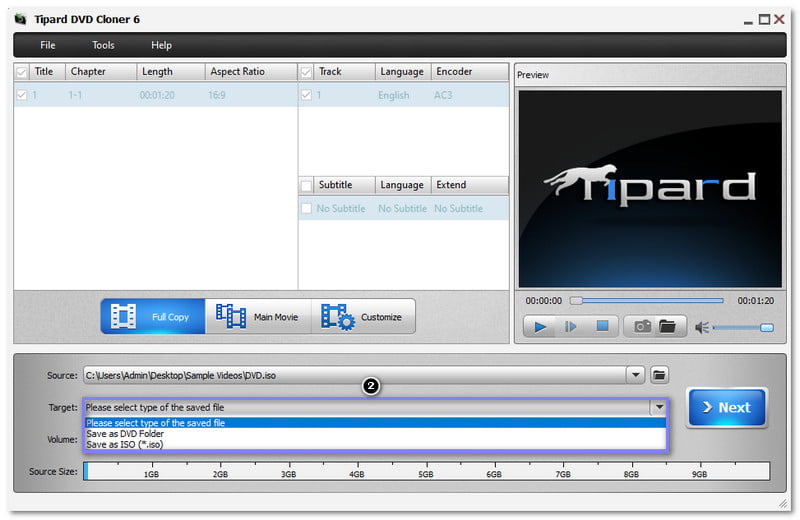The width and height of the screenshot is (800, 520).
Task: Click the Aspect Ratio column header
Action: (251, 72)
